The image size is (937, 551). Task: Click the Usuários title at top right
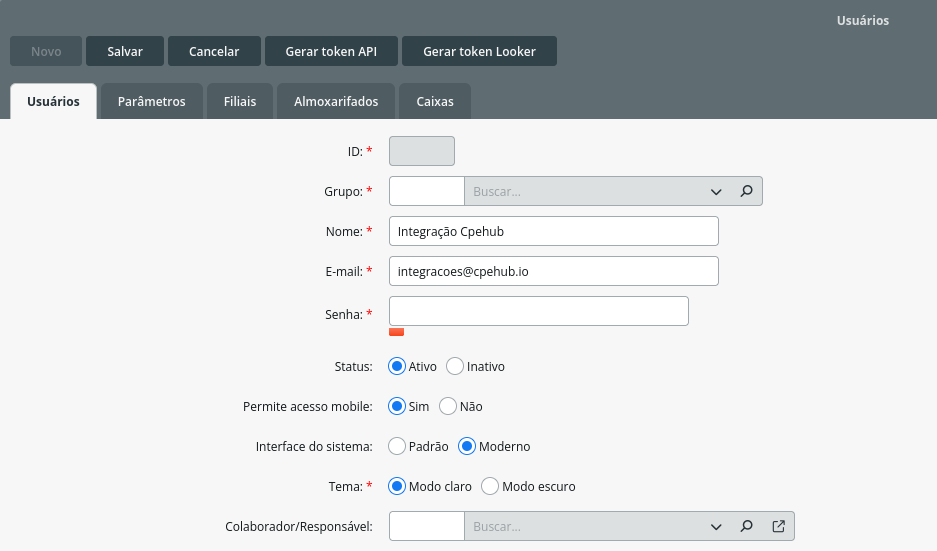click(863, 20)
